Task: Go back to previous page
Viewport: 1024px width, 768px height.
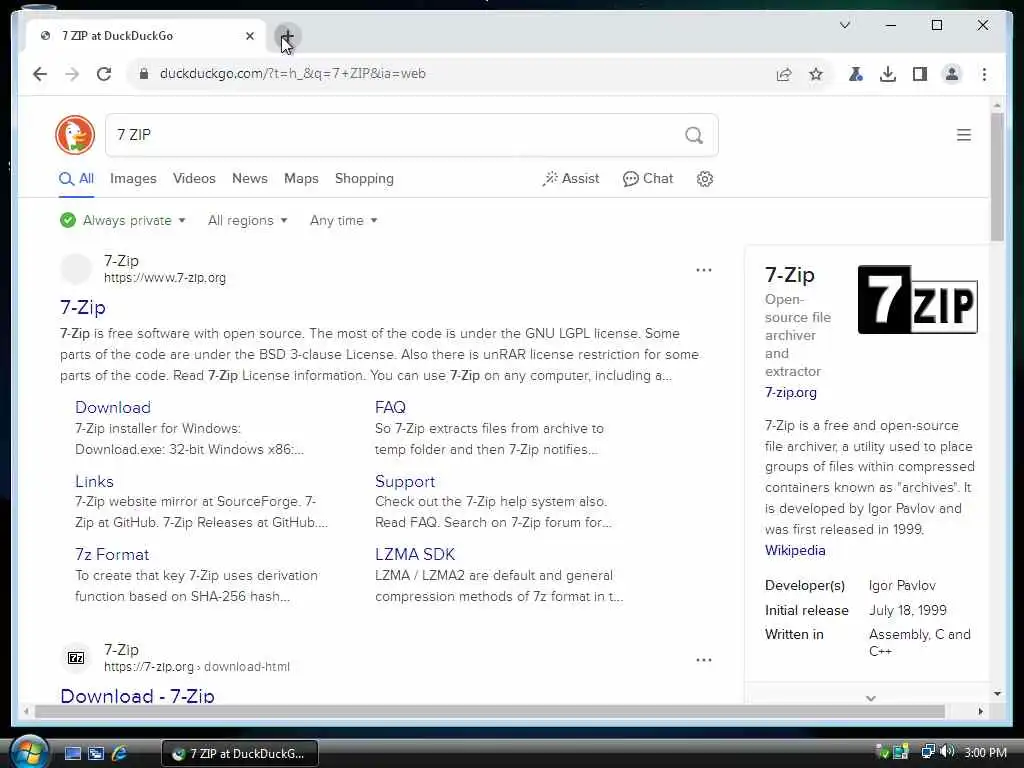Action: tap(40, 74)
